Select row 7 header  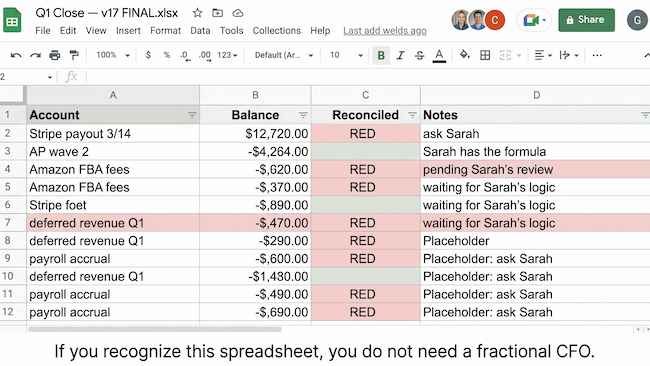coord(13,223)
